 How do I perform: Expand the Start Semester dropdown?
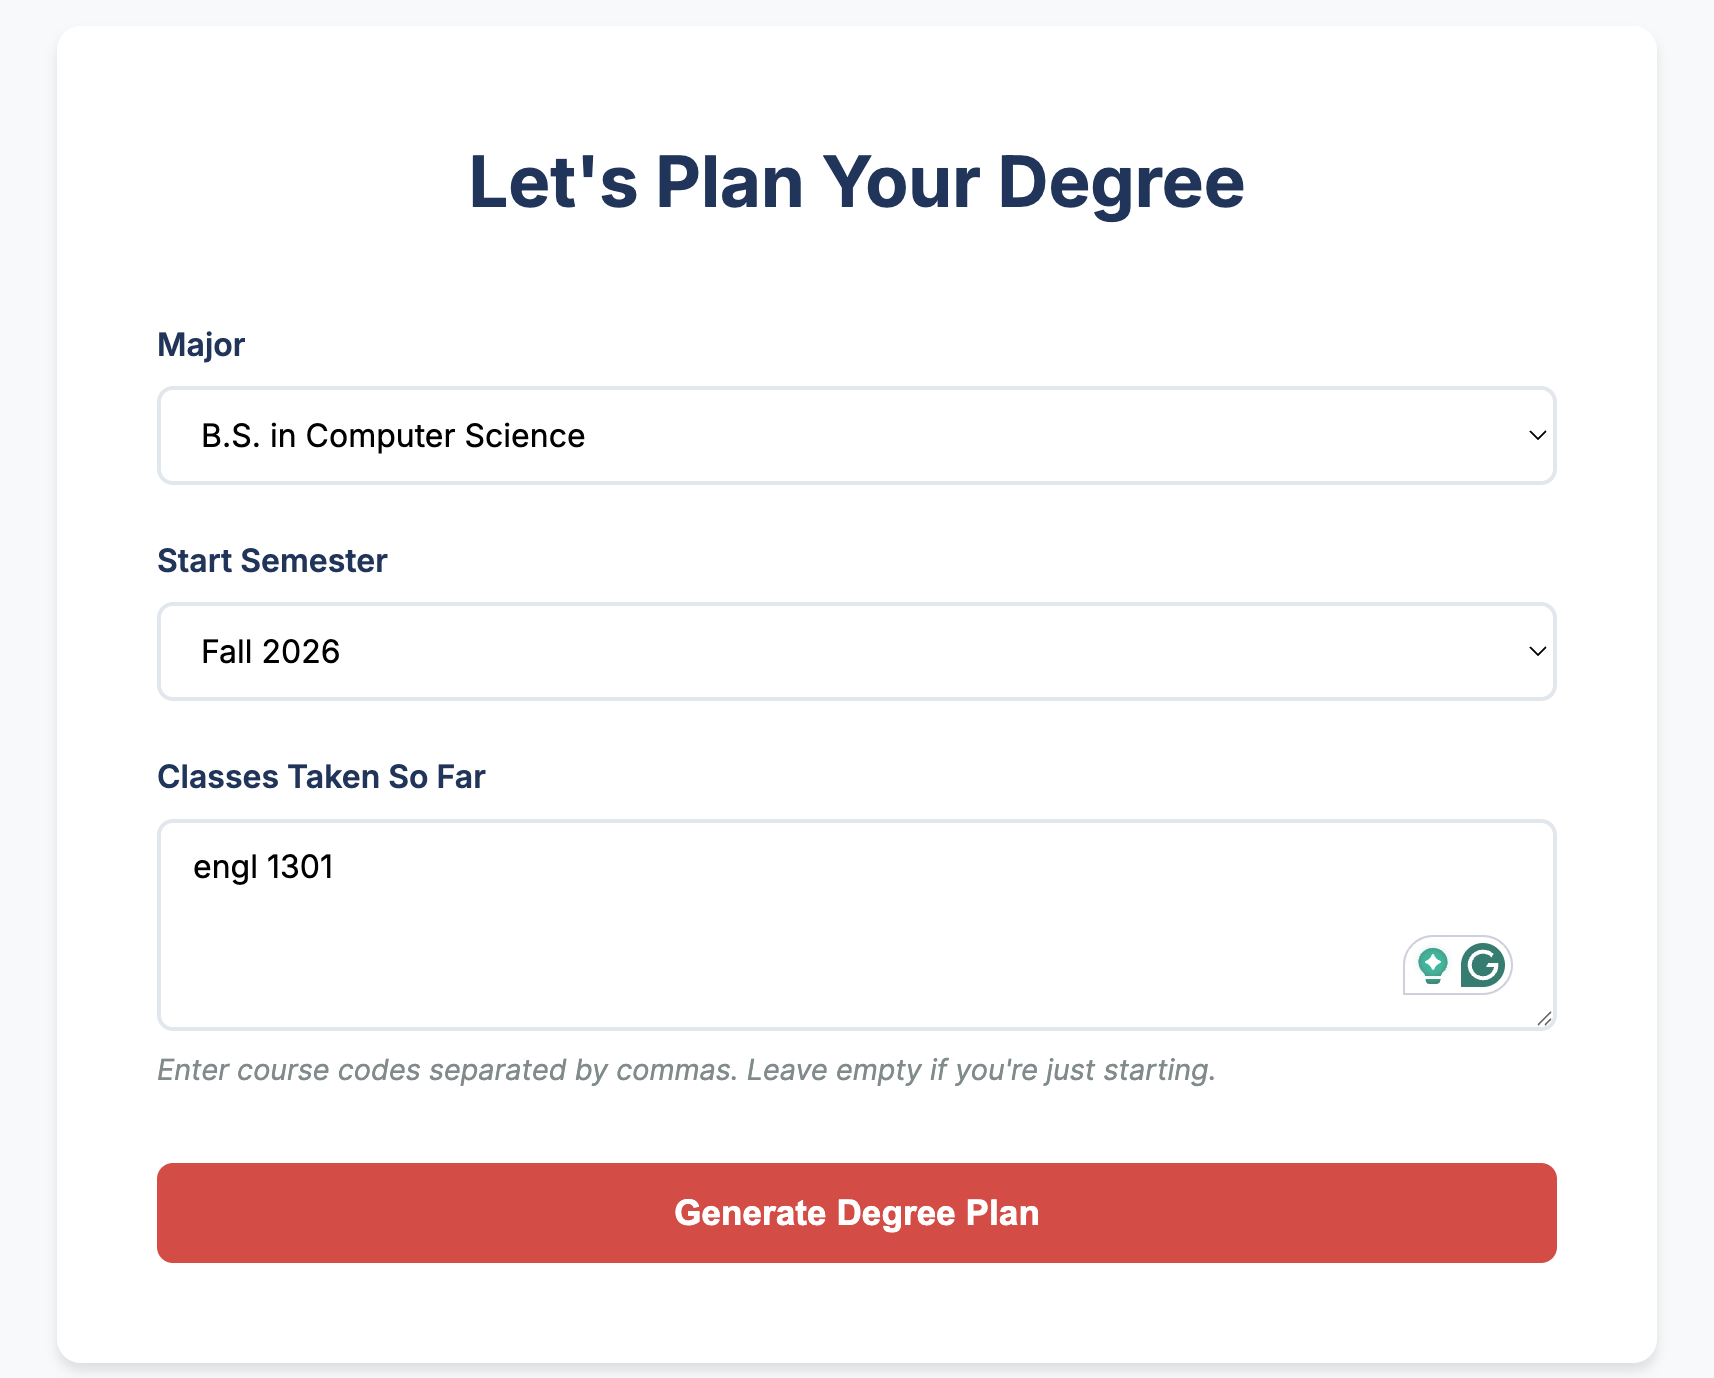[x=856, y=652]
